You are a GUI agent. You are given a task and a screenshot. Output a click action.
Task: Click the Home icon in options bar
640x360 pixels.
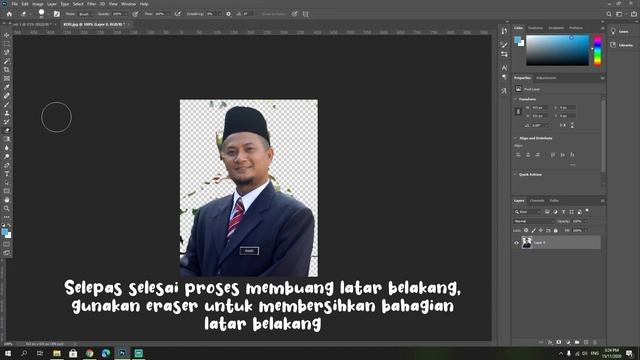pos(9,14)
